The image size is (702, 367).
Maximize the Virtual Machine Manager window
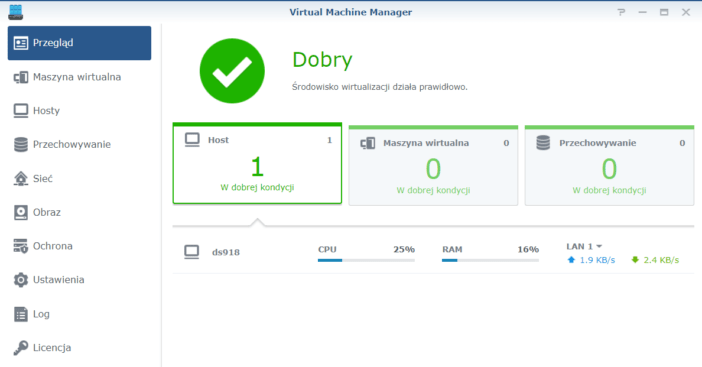coord(664,12)
